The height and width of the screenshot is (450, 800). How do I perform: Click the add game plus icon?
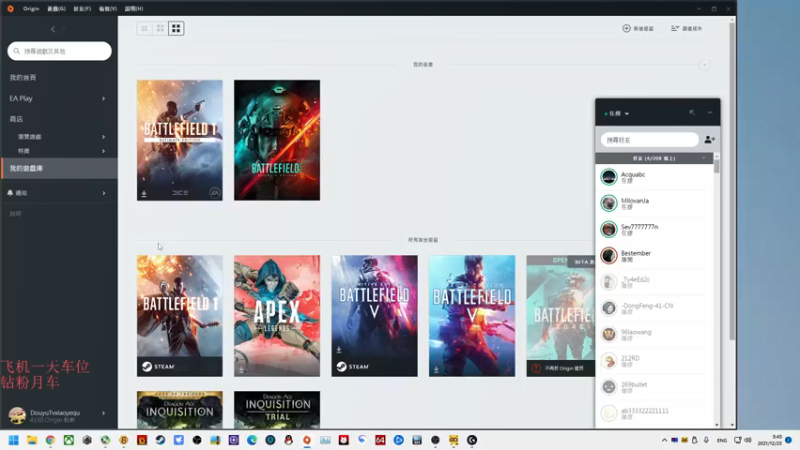tap(627, 28)
